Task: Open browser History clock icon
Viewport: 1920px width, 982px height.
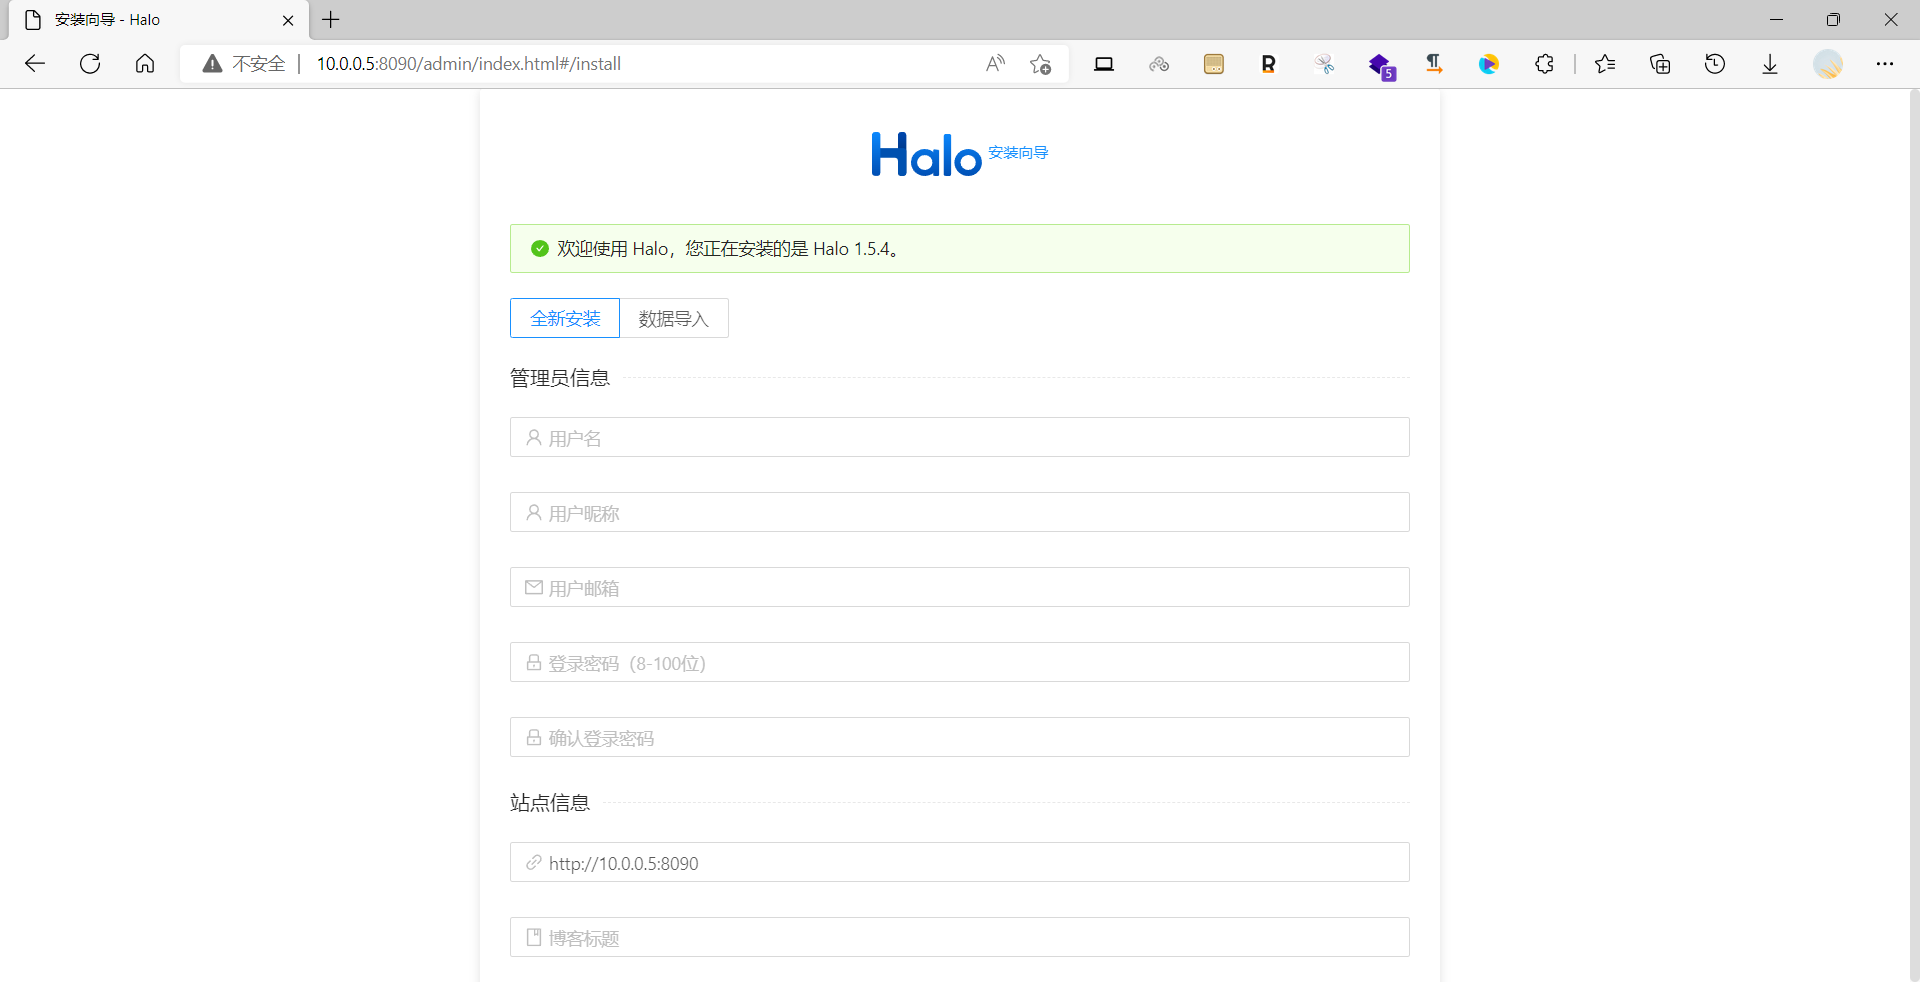Action: tap(1715, 64)
